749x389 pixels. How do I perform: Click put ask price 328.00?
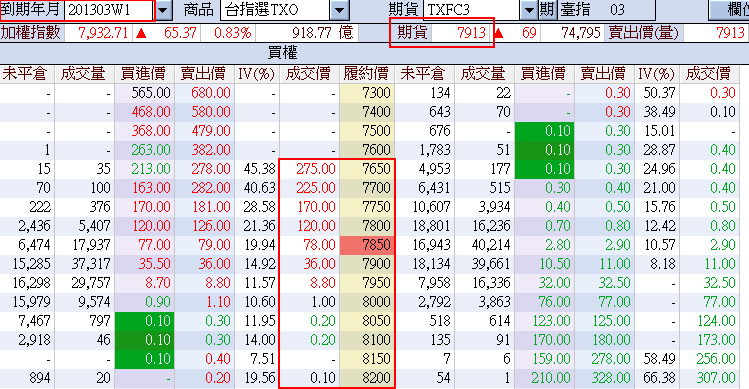(x=611, y=378)
